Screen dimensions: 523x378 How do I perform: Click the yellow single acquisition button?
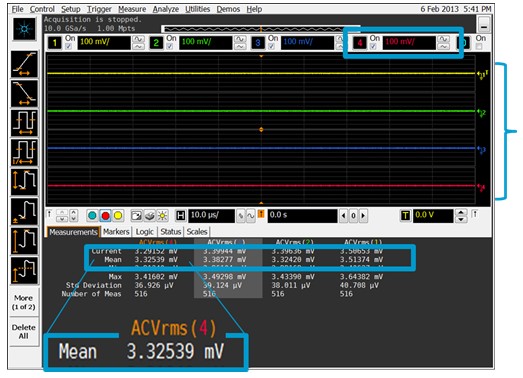click(118, 216)
